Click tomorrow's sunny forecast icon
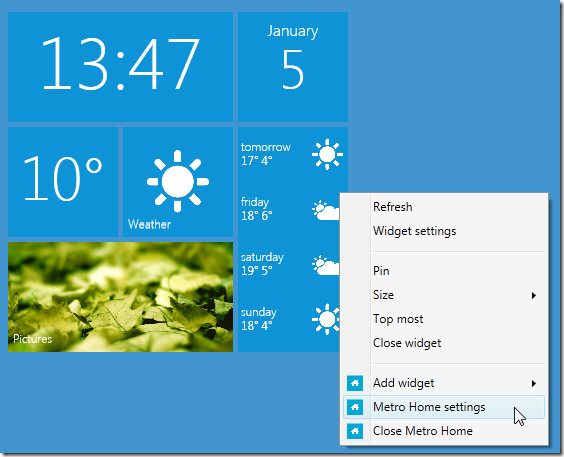Viewport: 564px width, 457px height. (x=327, y=154)
